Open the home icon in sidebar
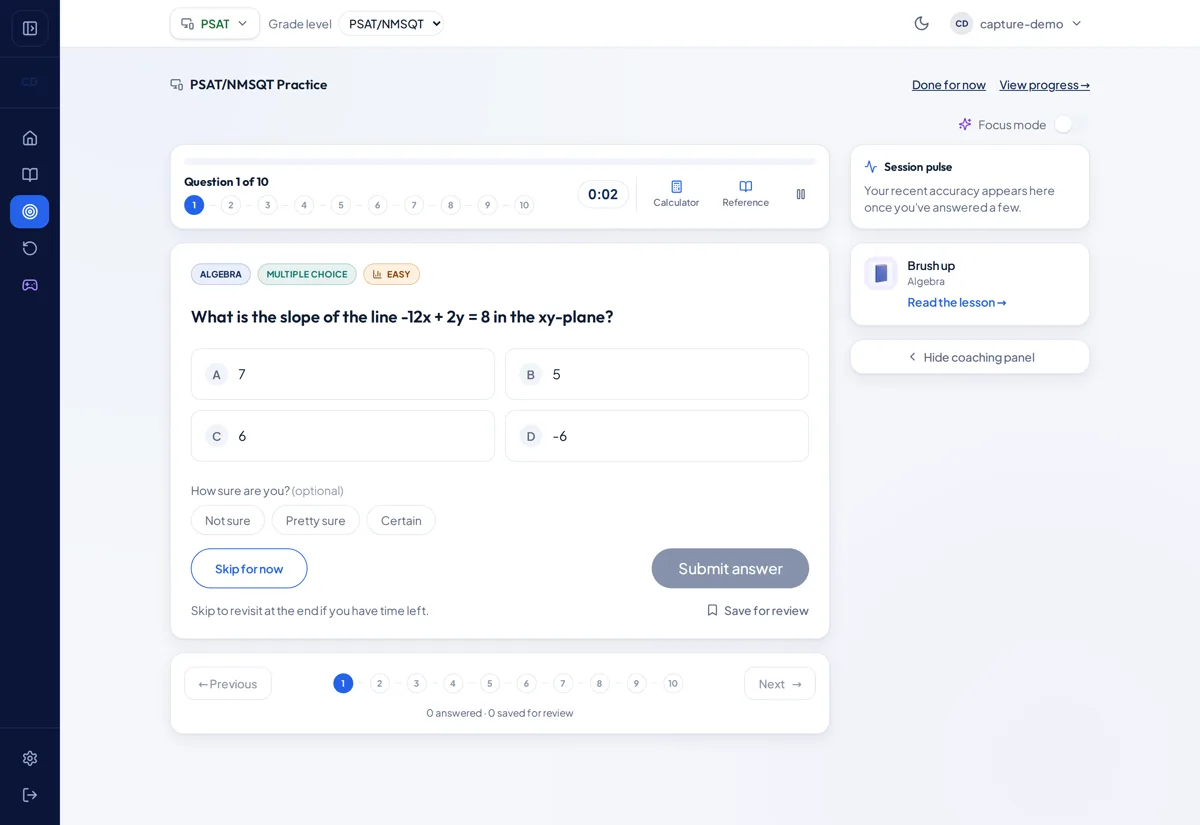 point(30,138)
